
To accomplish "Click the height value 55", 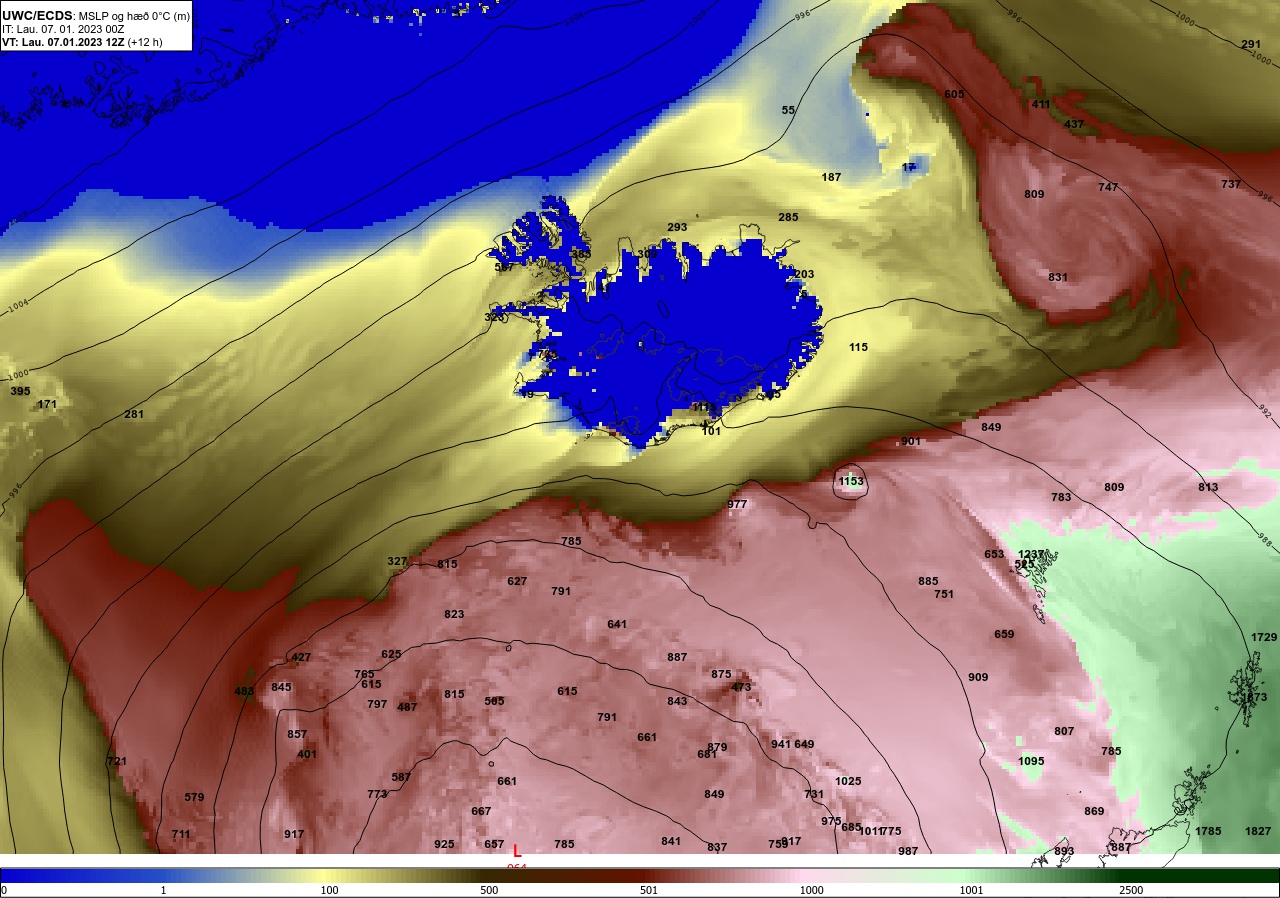I will [788, 110].
